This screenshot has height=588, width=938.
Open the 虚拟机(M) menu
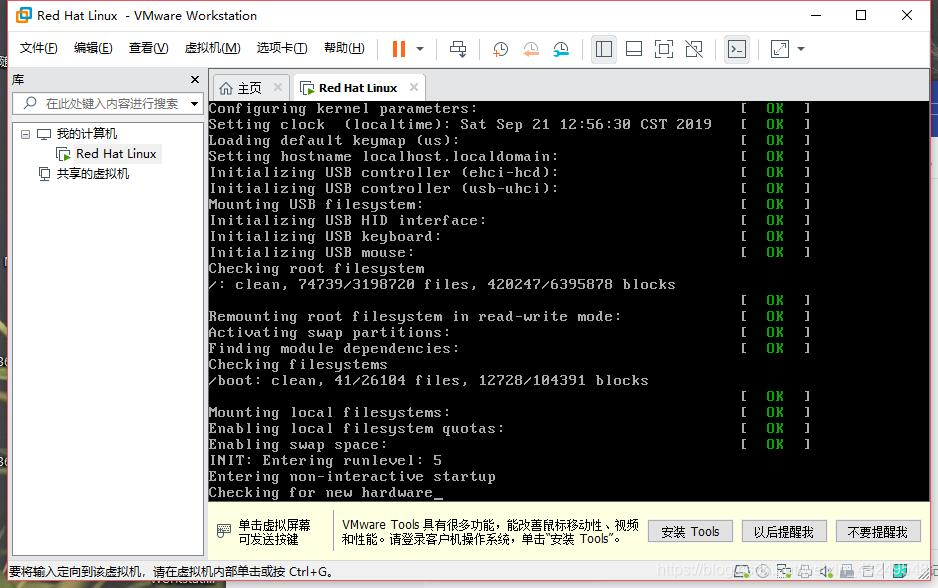(x=212, y=48)
